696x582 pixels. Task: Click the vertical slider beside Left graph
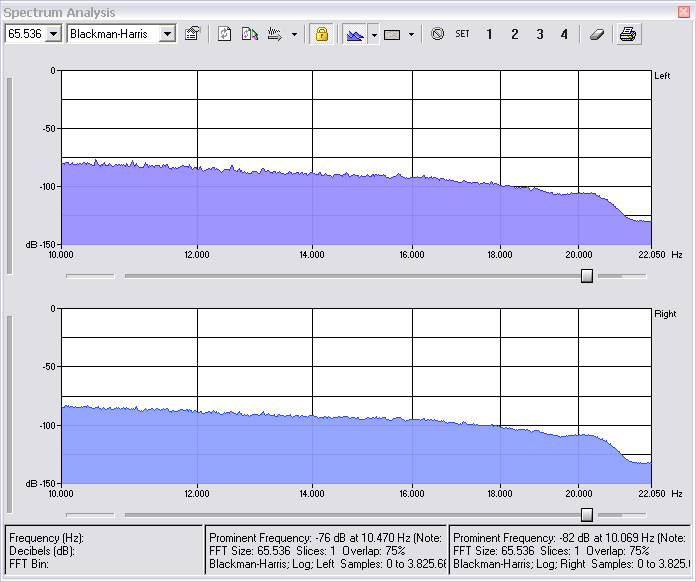tap(9, 176)
